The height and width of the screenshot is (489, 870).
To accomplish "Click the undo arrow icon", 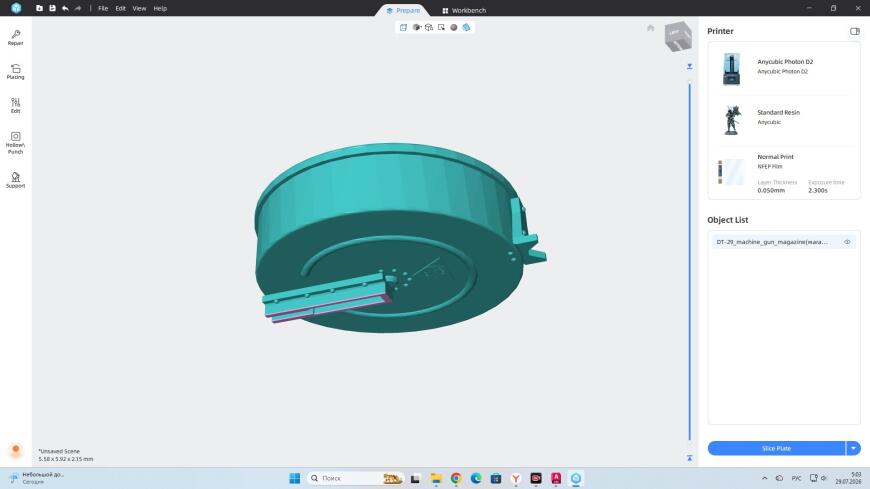I will (x=65, y=8).
